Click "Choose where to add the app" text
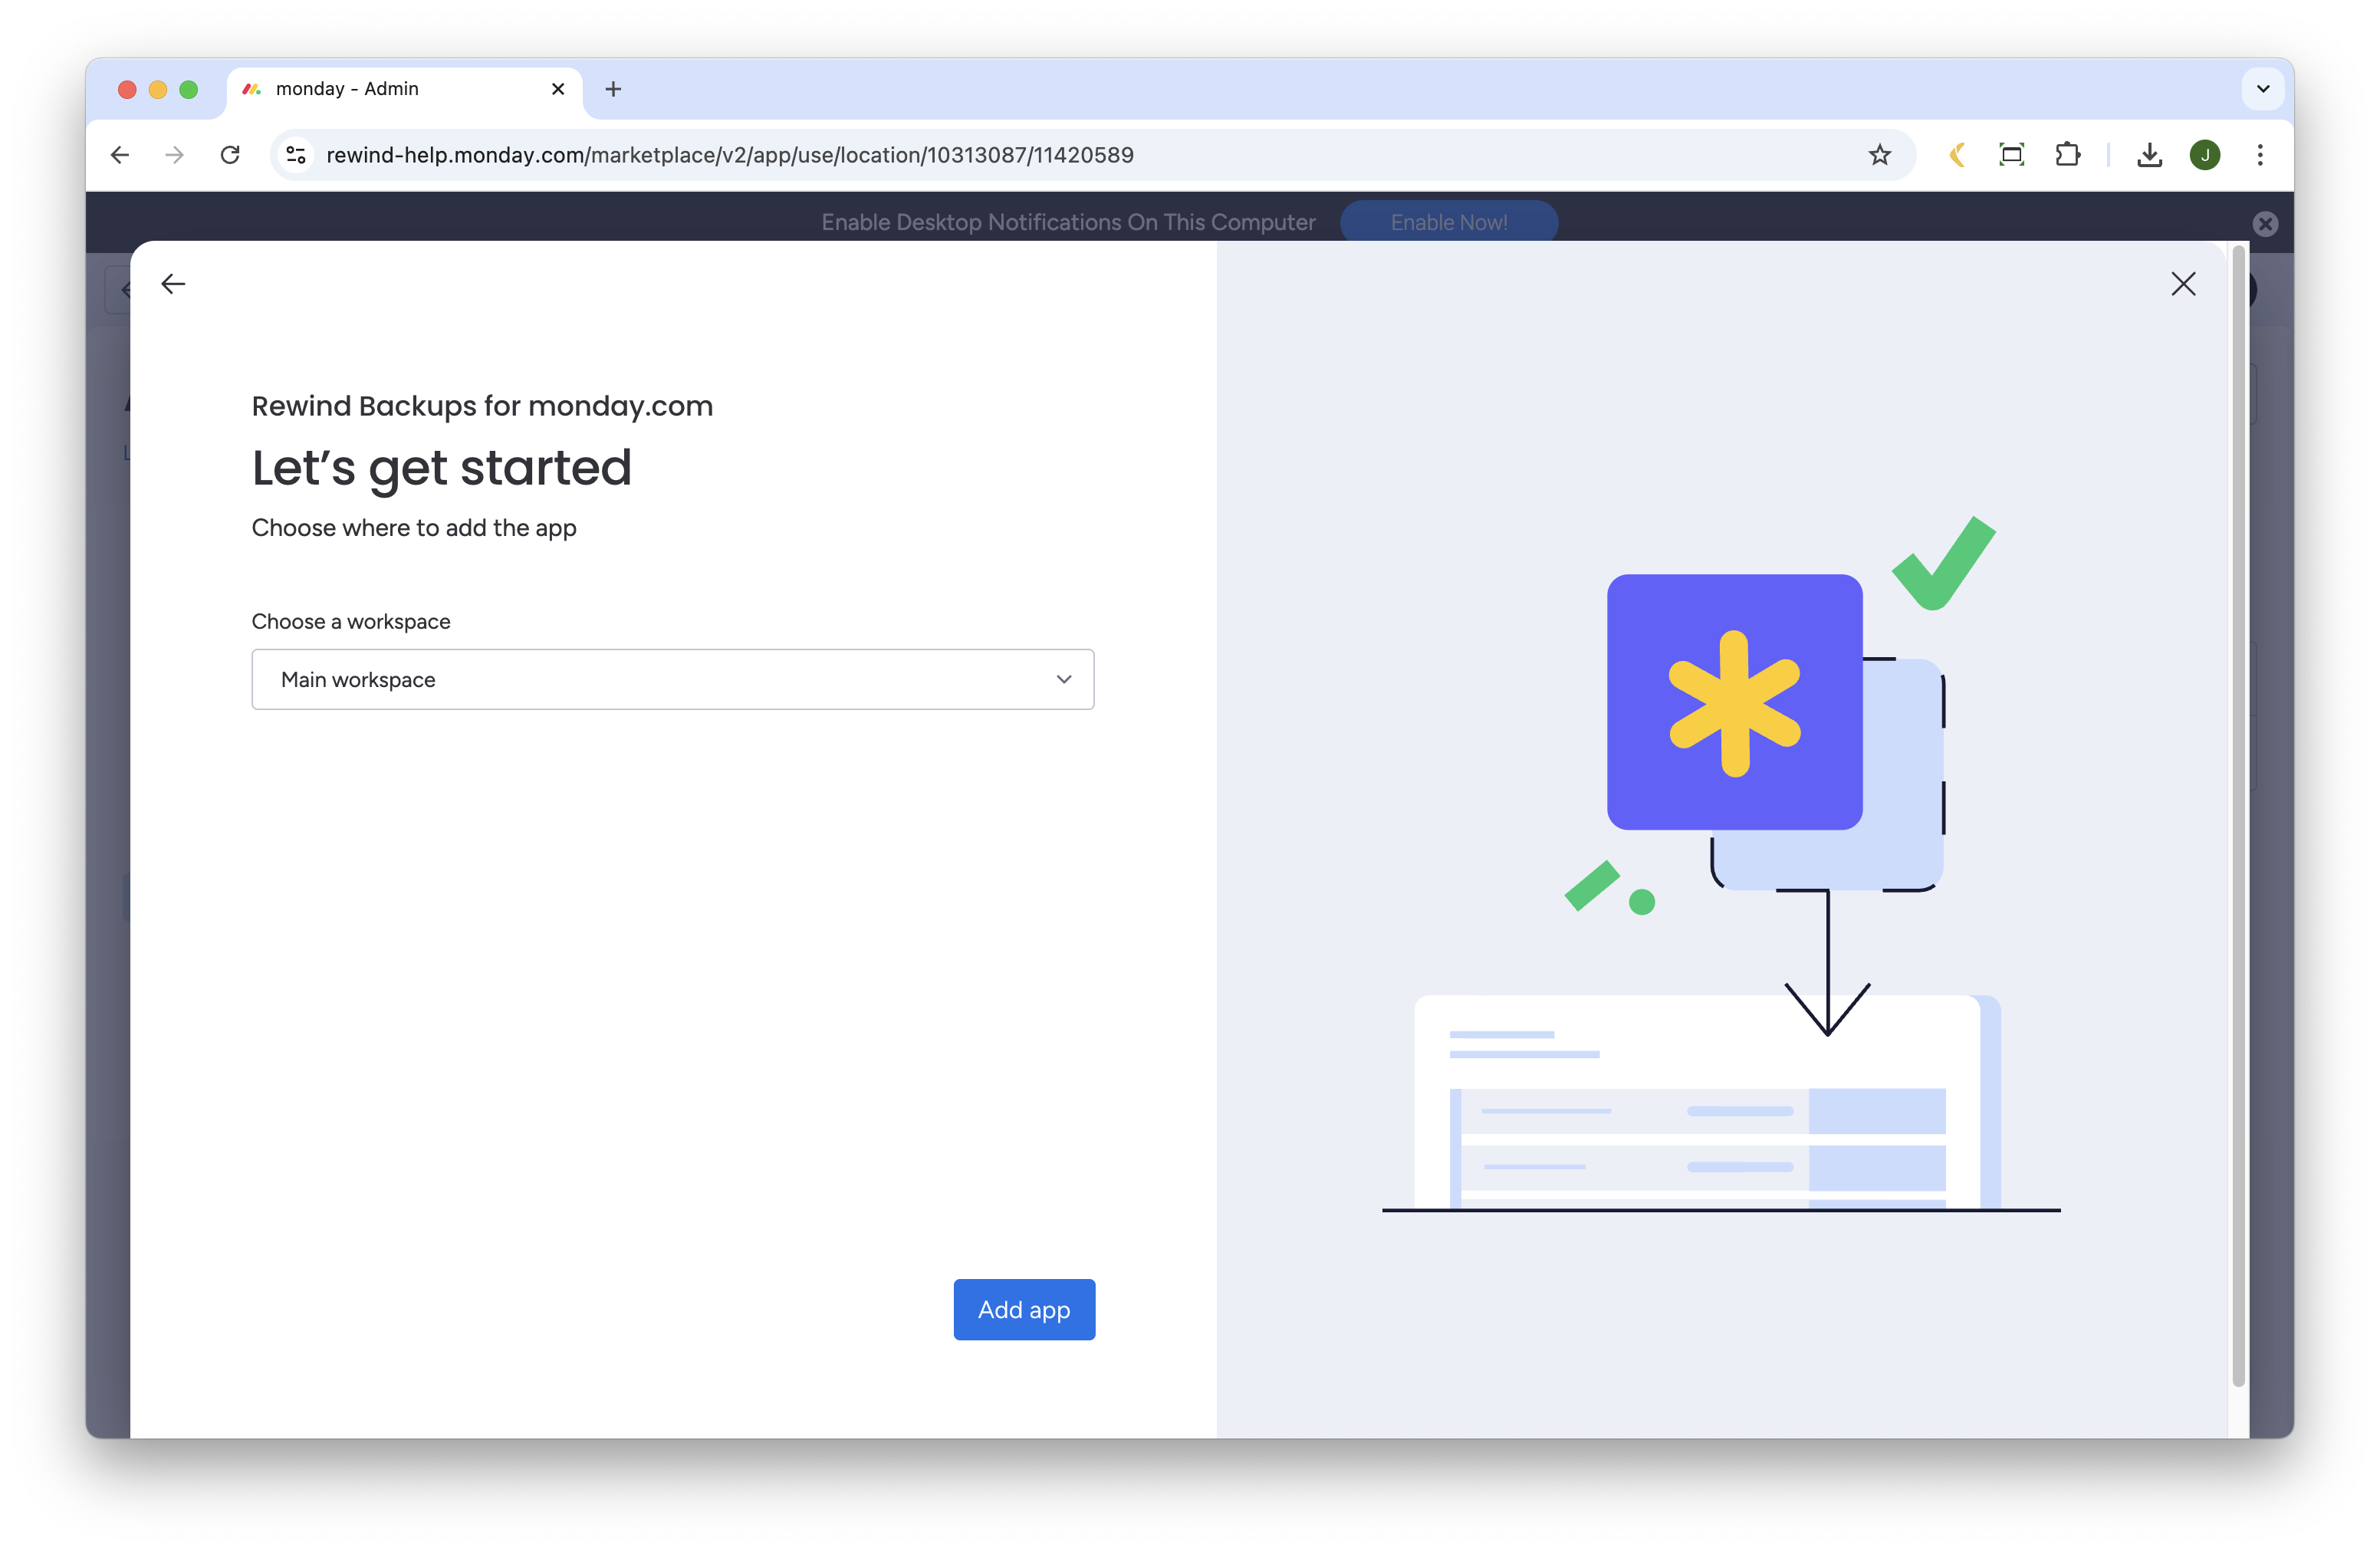 pyautogui.click(x=414, y=528)
